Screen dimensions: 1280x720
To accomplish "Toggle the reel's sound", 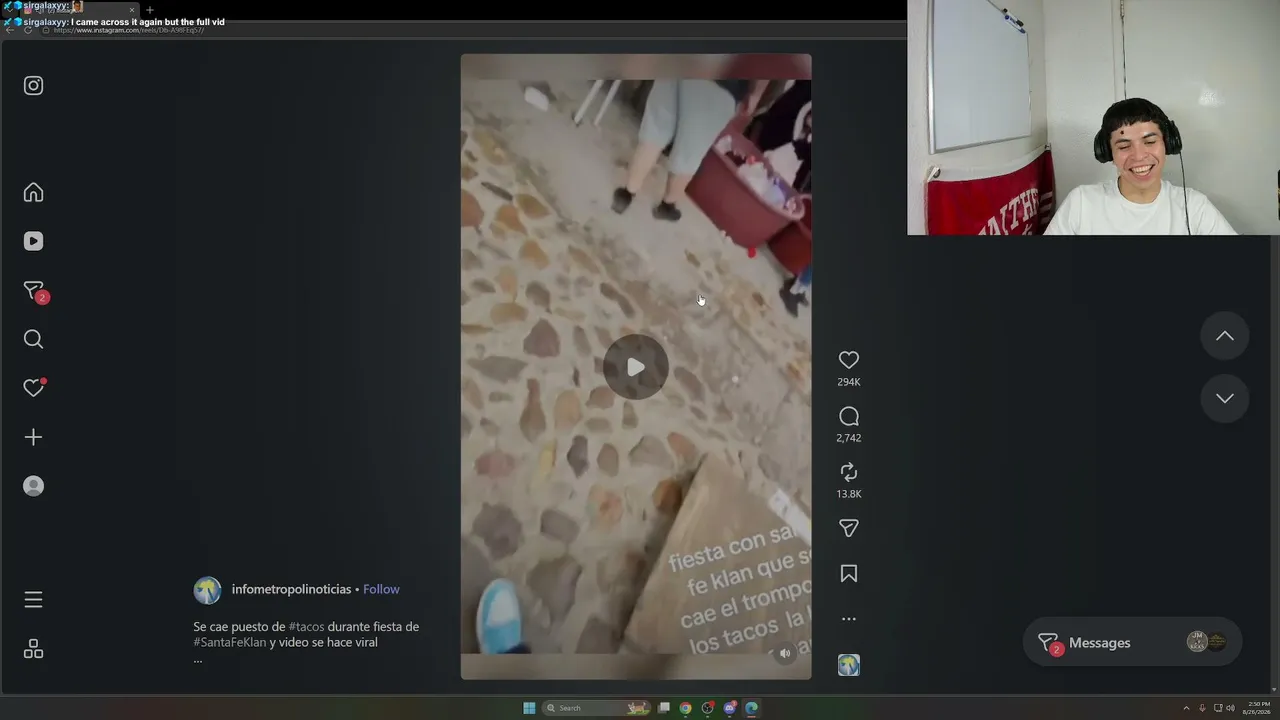I will pos(785,653).
